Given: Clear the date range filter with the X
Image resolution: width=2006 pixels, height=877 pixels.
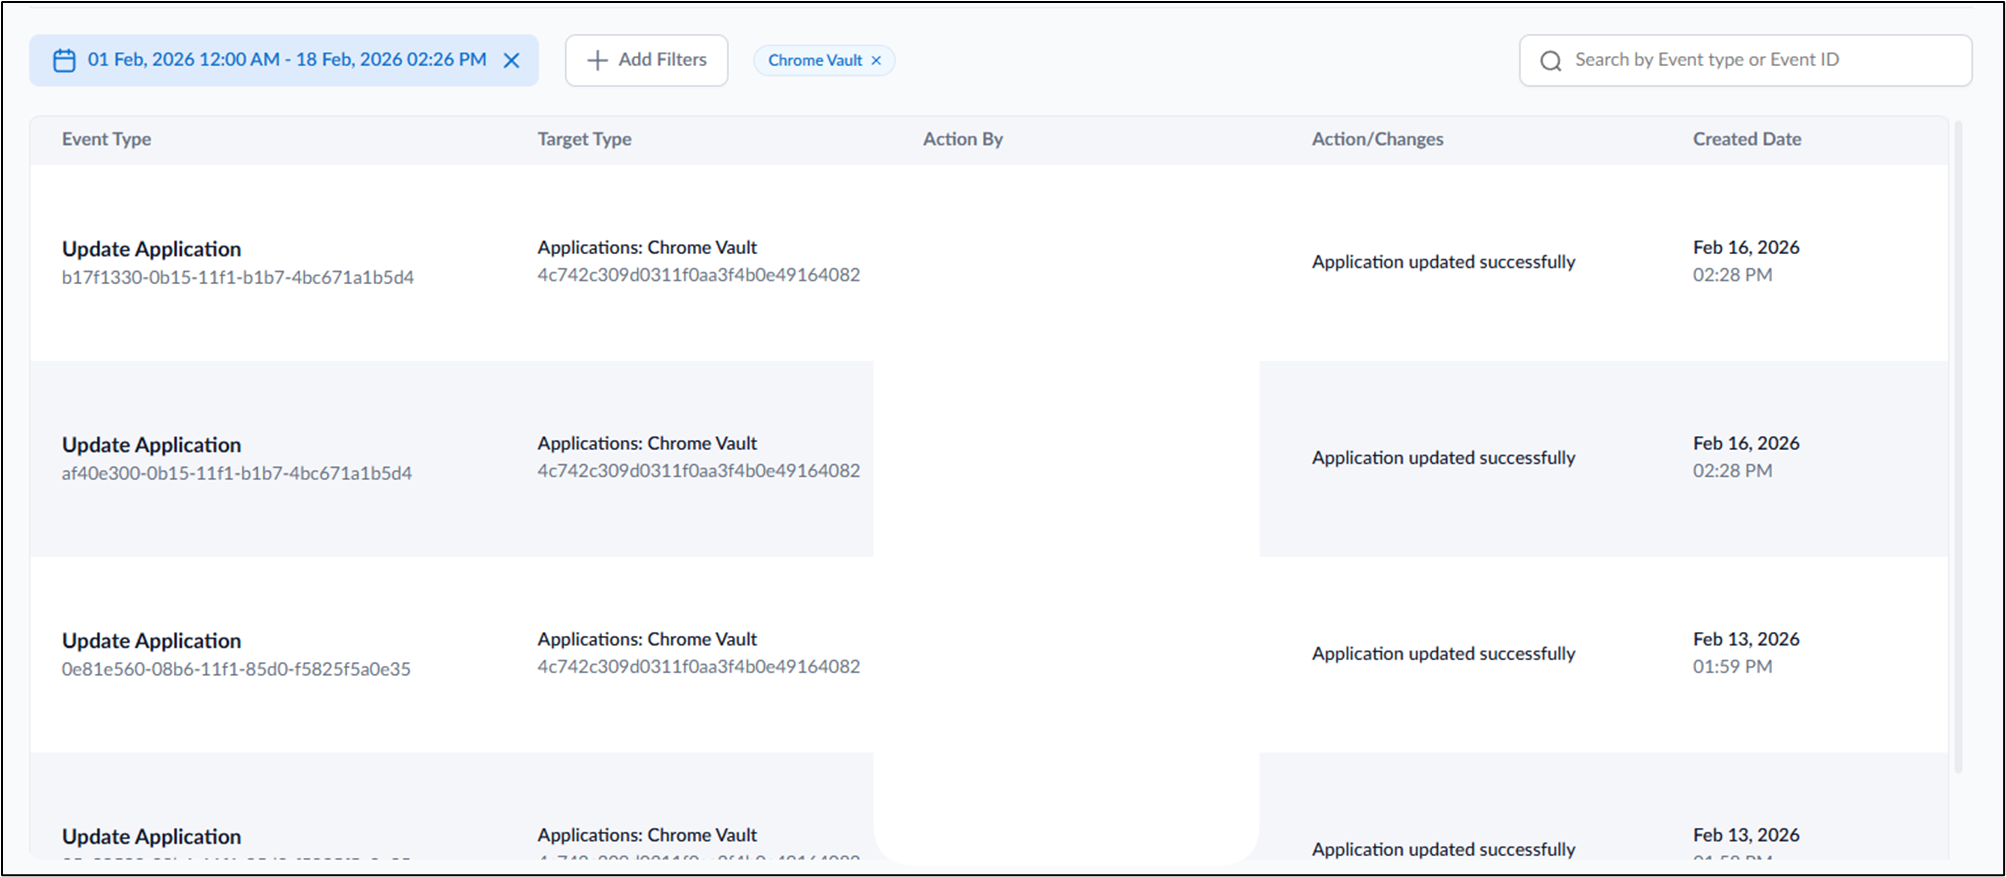Looking at the screenshot, I should (511, 61).
